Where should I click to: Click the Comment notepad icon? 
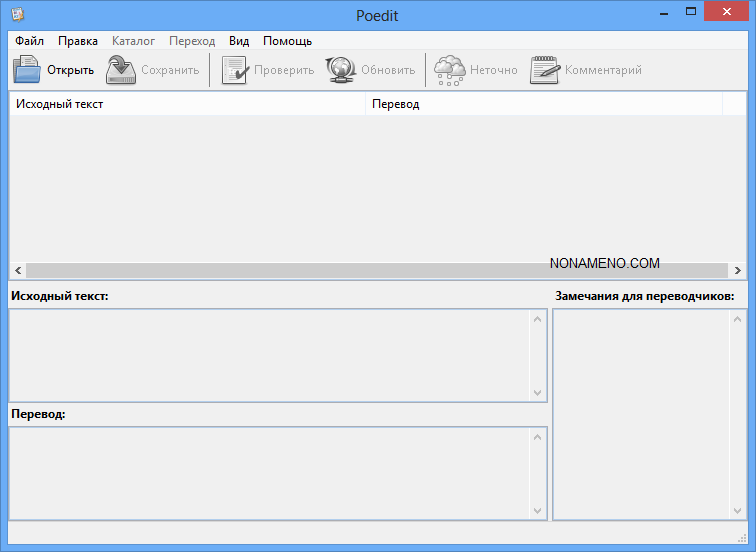(545, 70)
